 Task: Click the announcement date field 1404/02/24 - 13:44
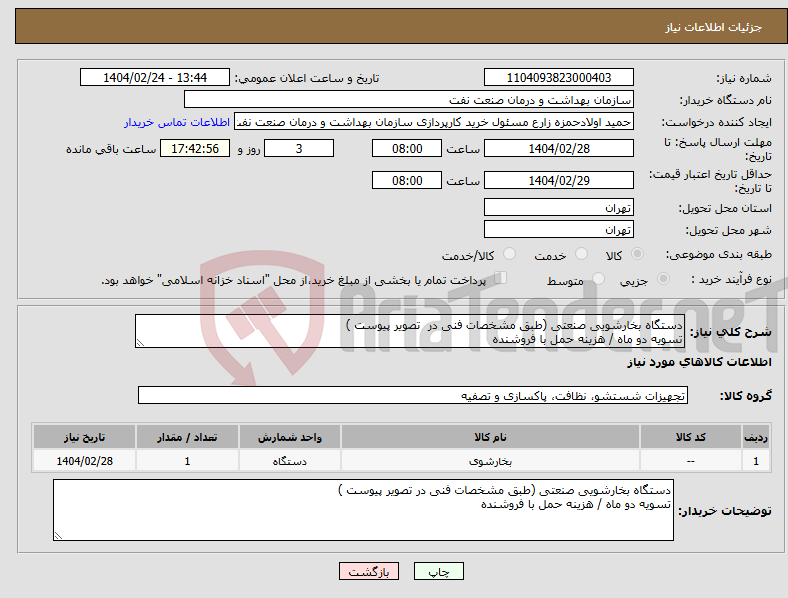tap(155, 77)
